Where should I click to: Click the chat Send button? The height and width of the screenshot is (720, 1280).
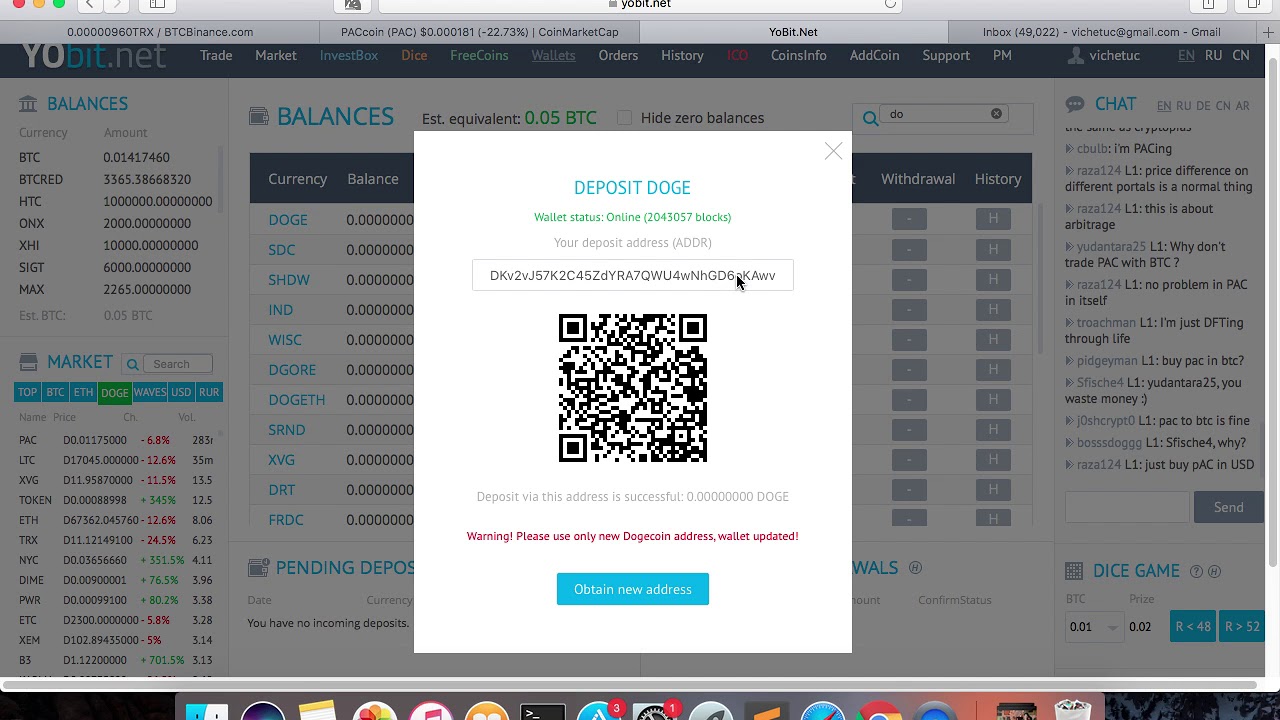click(1228, 507)
